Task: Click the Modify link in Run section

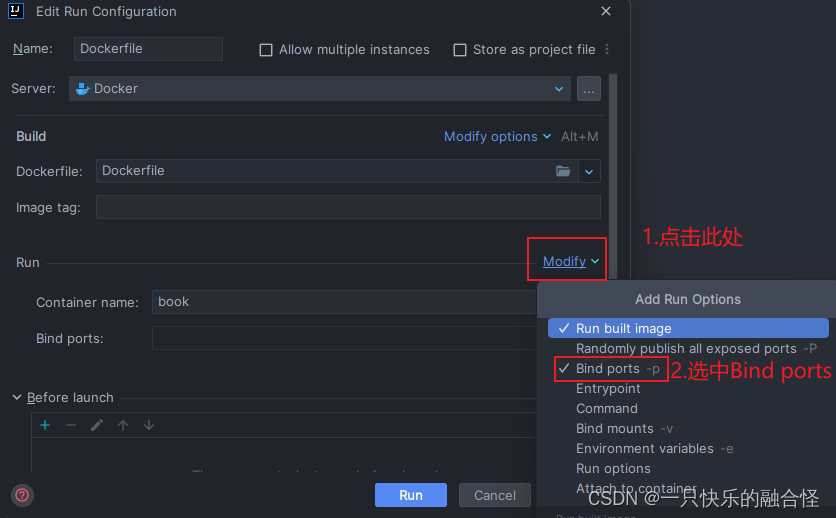Action: (564, 261)
